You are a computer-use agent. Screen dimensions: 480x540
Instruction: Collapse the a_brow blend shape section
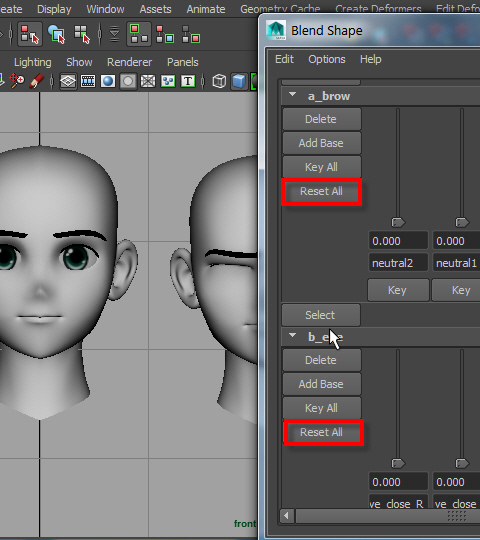click(x=293, y=94)
